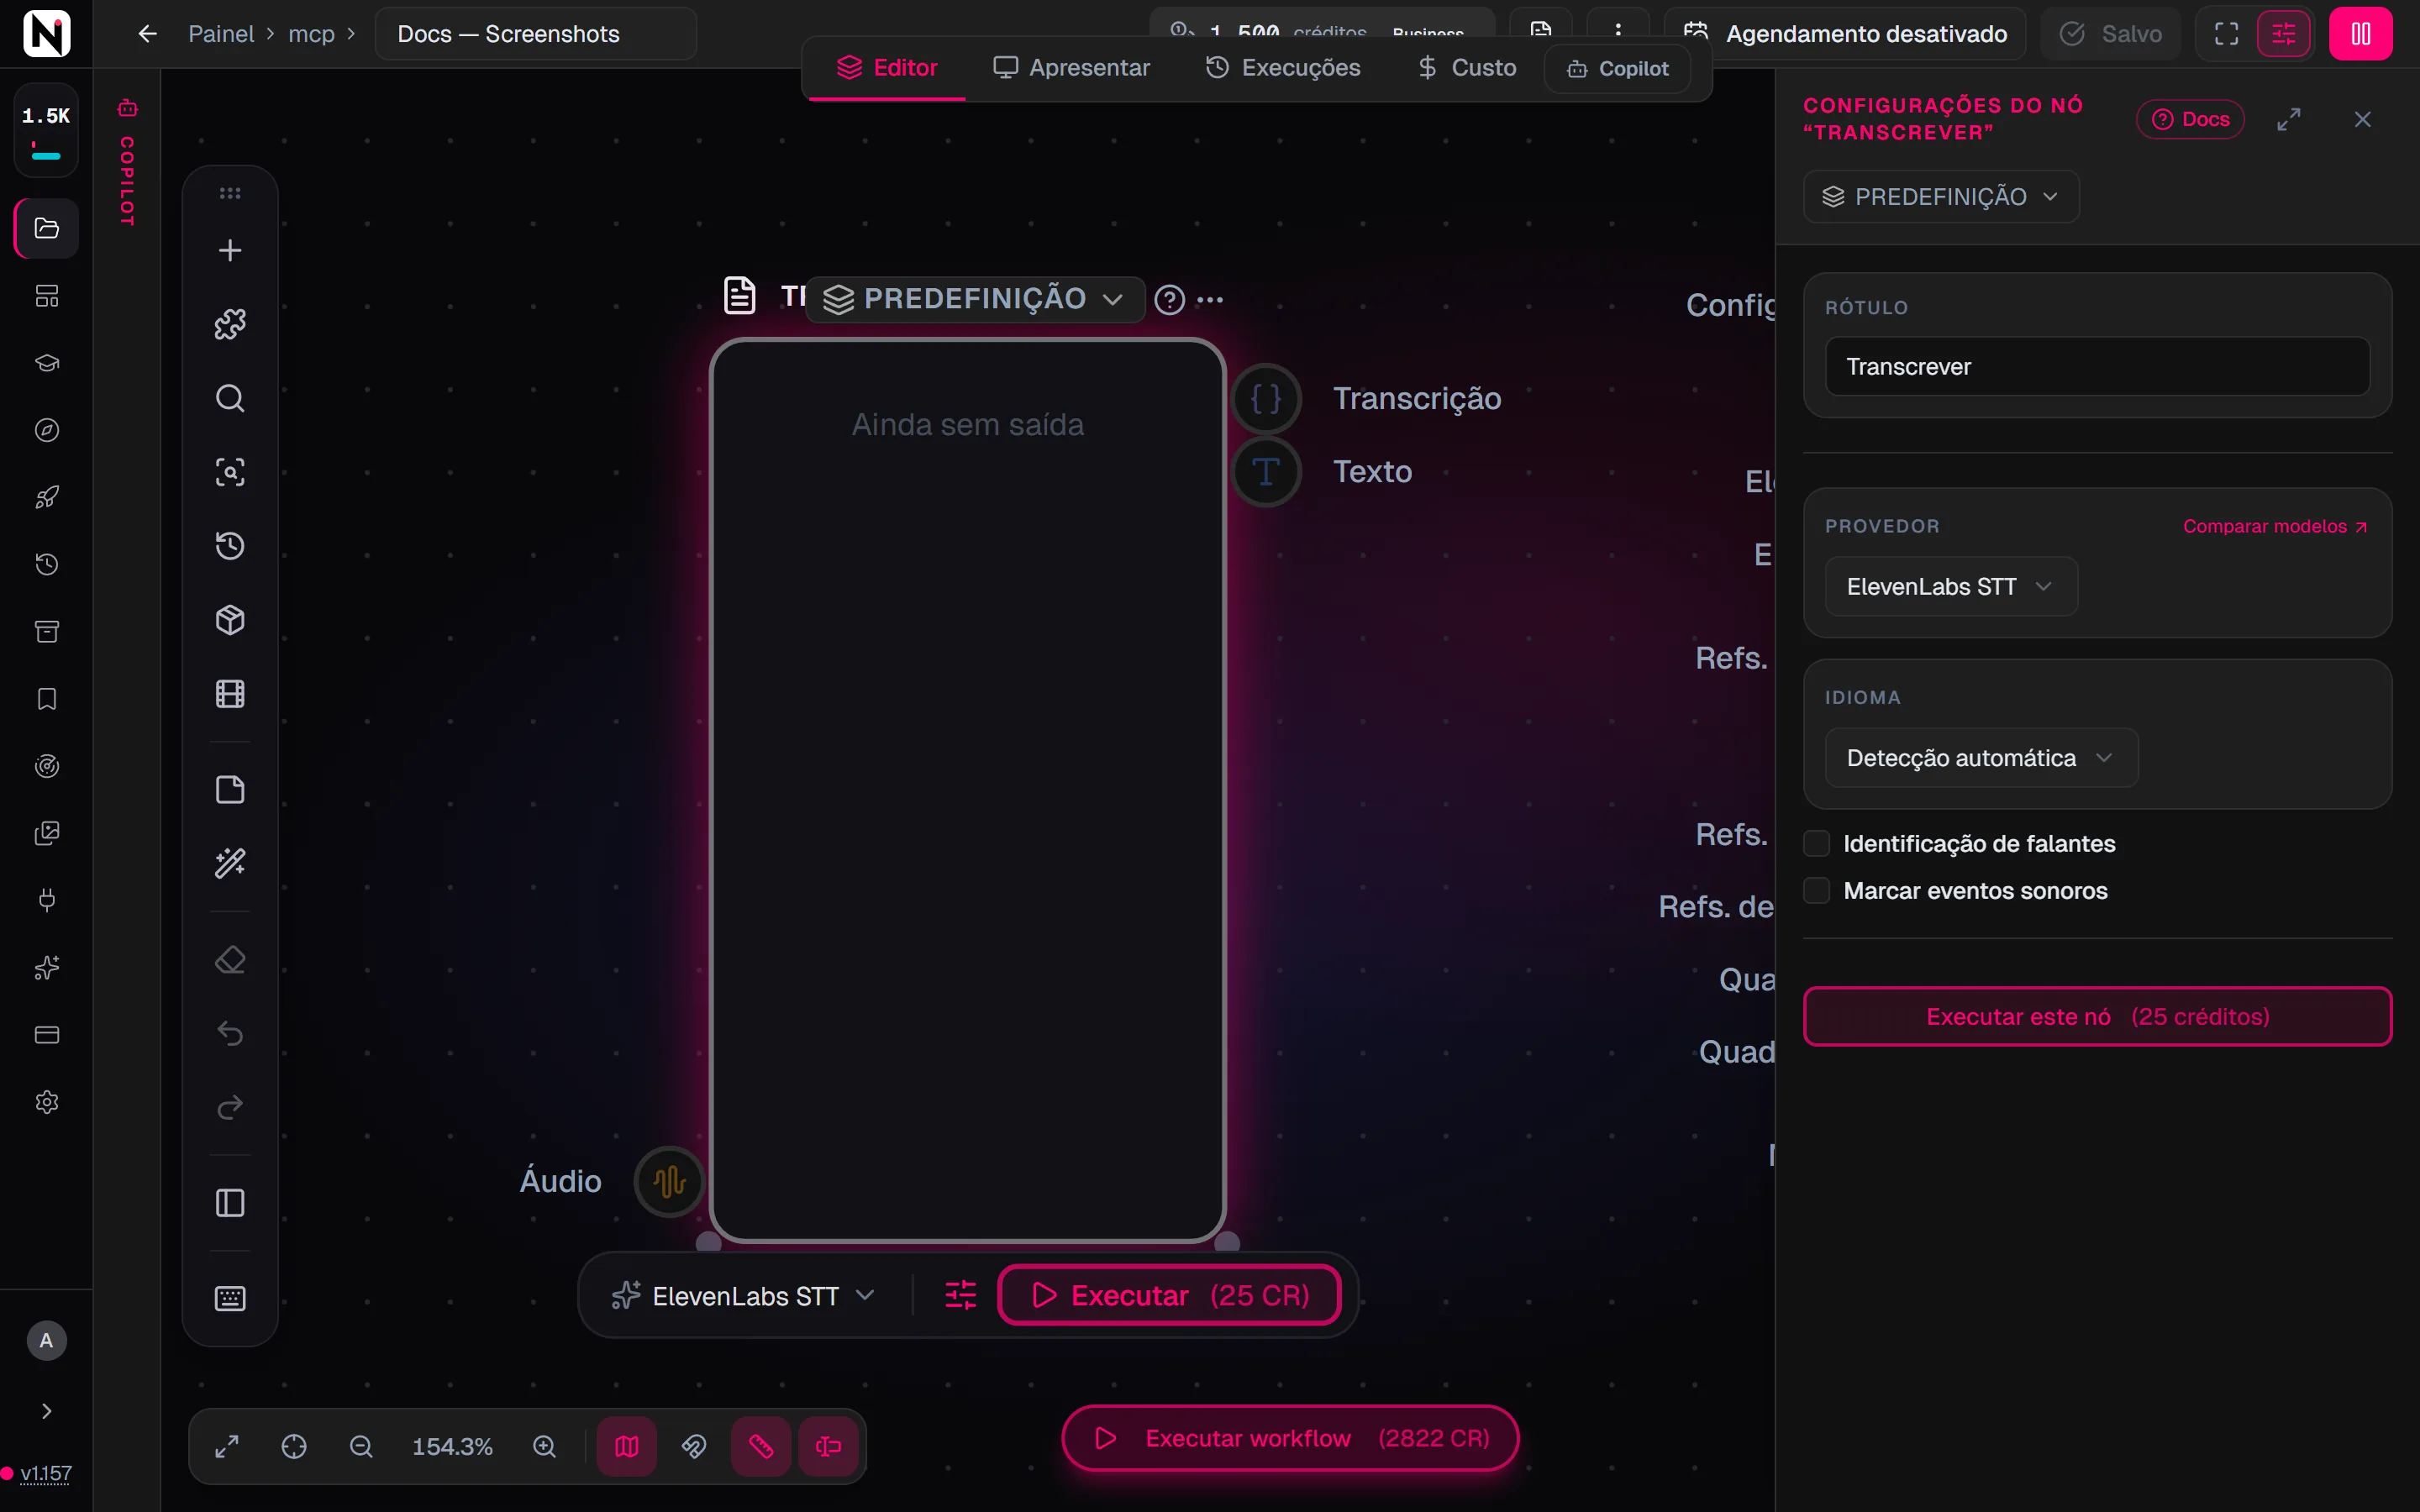
Task: Open the compass explore icon
Action: 47,430
